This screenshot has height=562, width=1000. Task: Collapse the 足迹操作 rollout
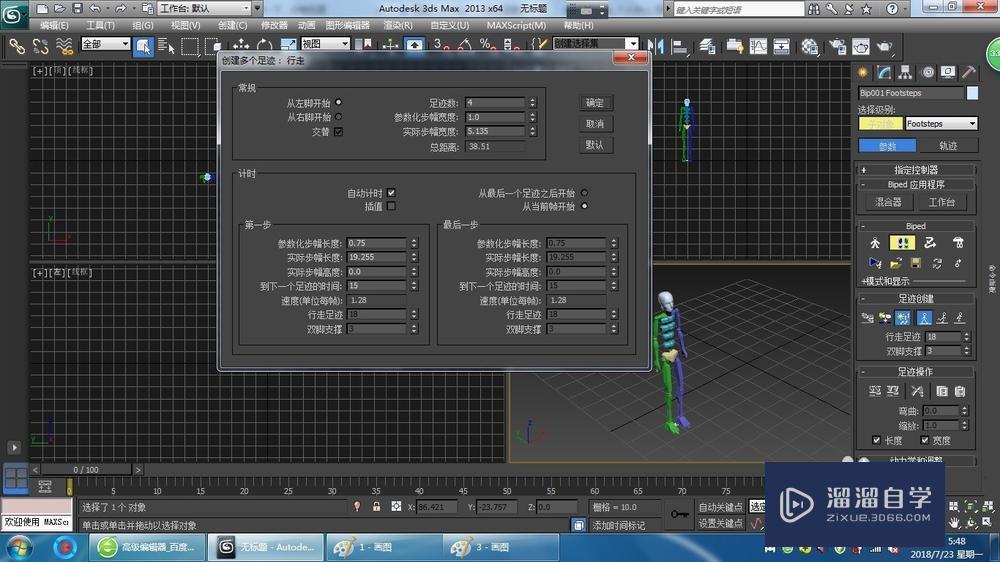pos(915,371)
